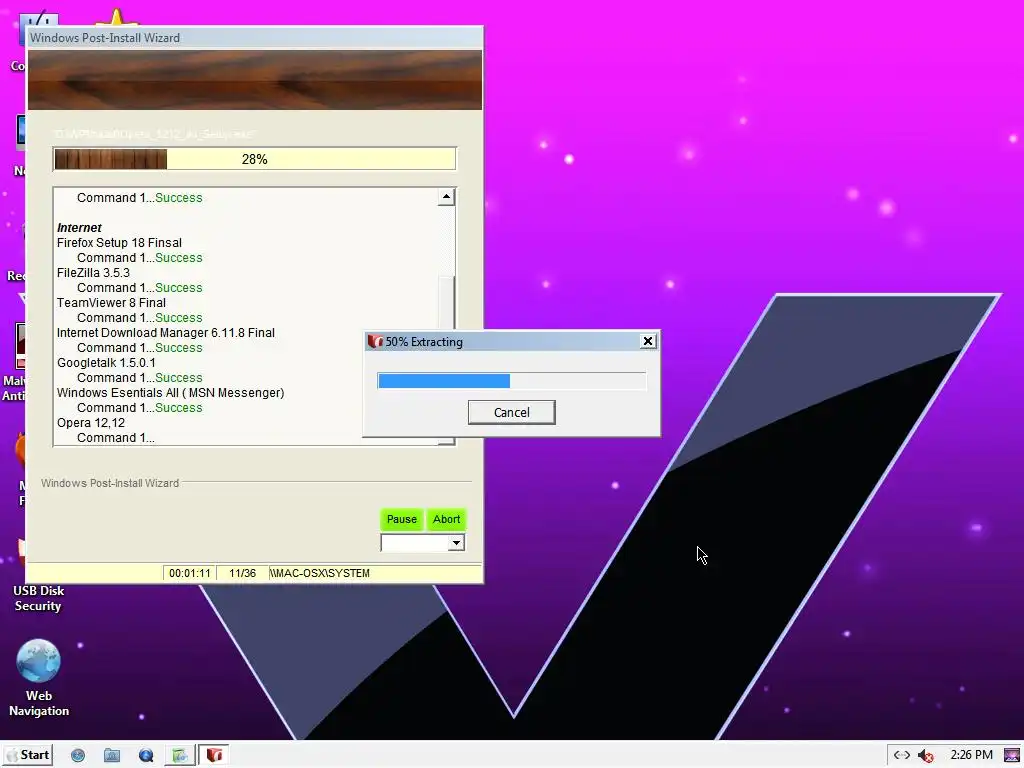Click Success under Firefox Setup 18 Finsal
The width and height of the screenshot is (1024, 768).
tap(179, 257)
